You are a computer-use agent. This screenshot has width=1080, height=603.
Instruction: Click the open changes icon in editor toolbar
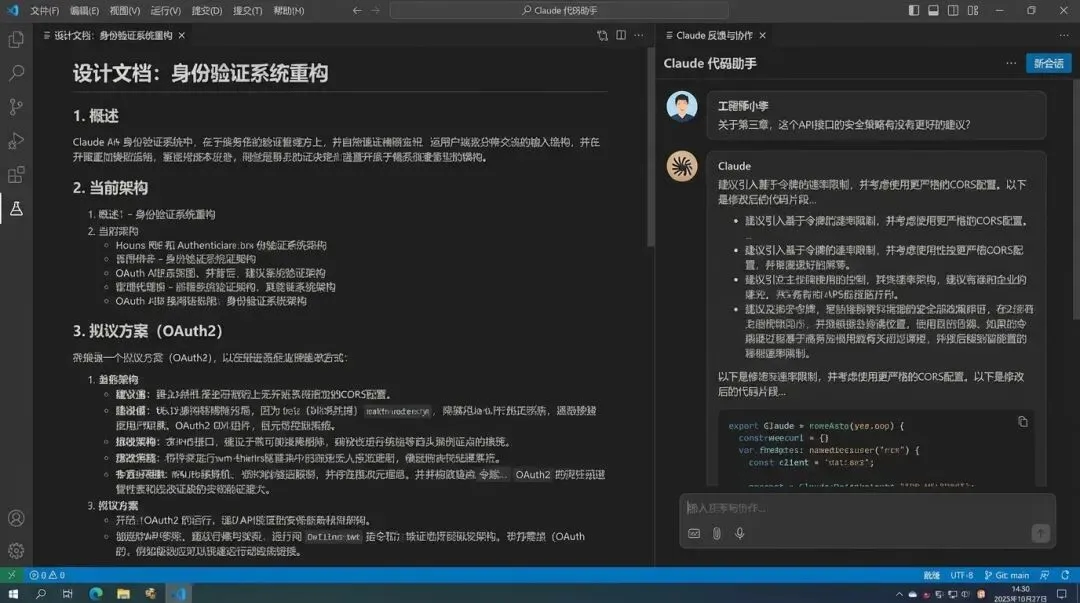pos(603,35)
